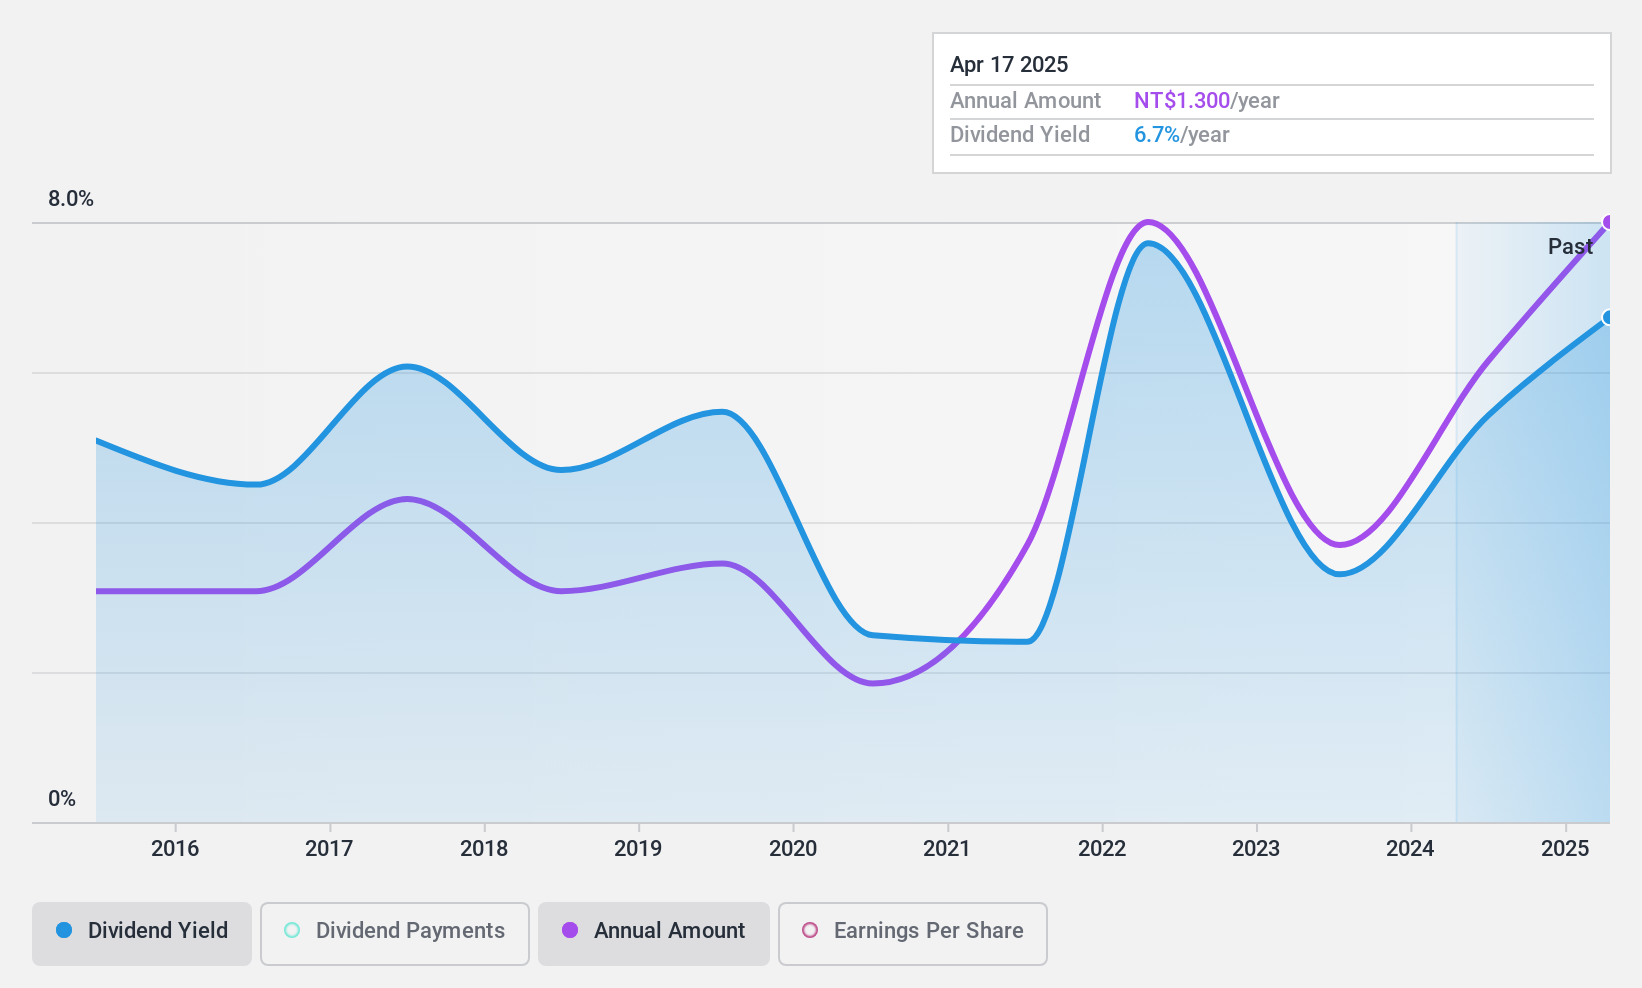
Task: Click the Annual Amount label in tooltip
Action: point(1025,101)
